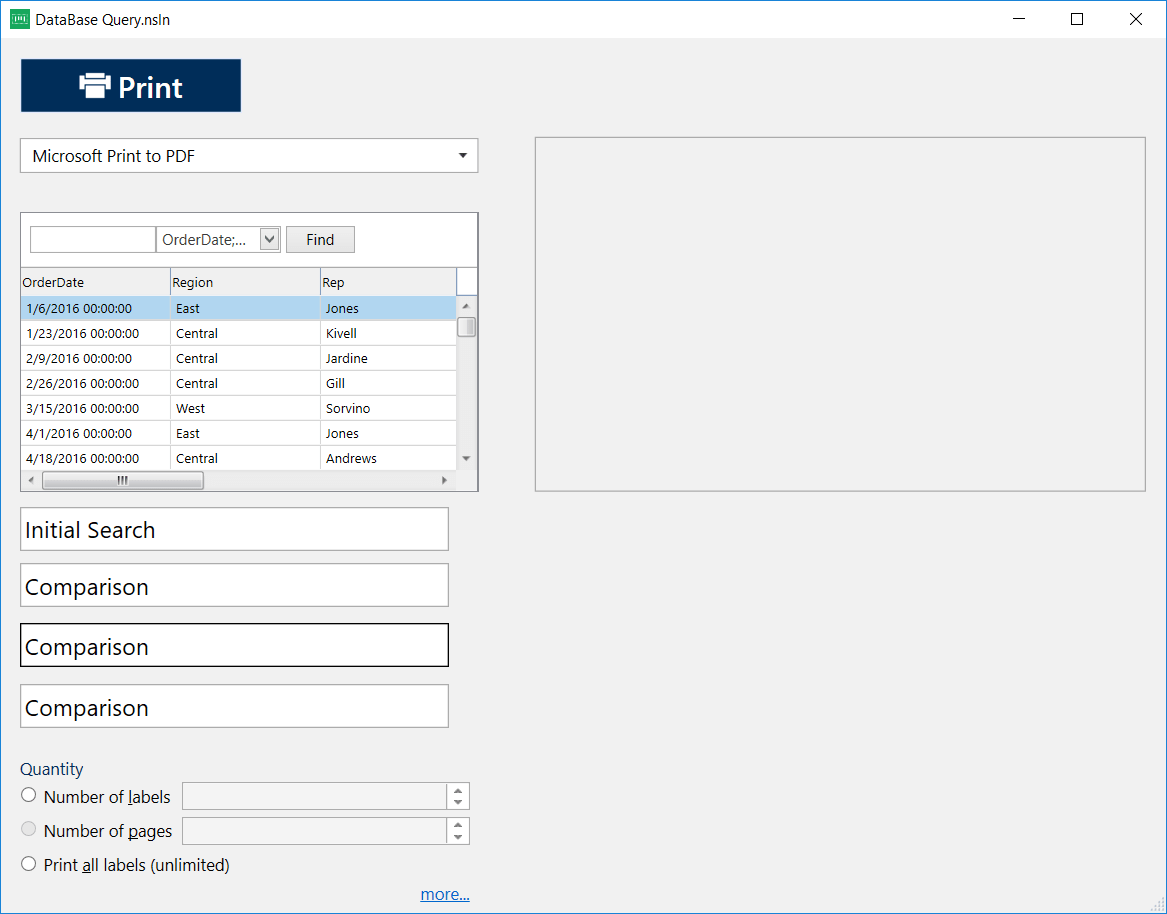This screenshot has height=914, width=1167.
Task: Select the row dated 2/26/2016 00:00:00
Action: [238, 383]
